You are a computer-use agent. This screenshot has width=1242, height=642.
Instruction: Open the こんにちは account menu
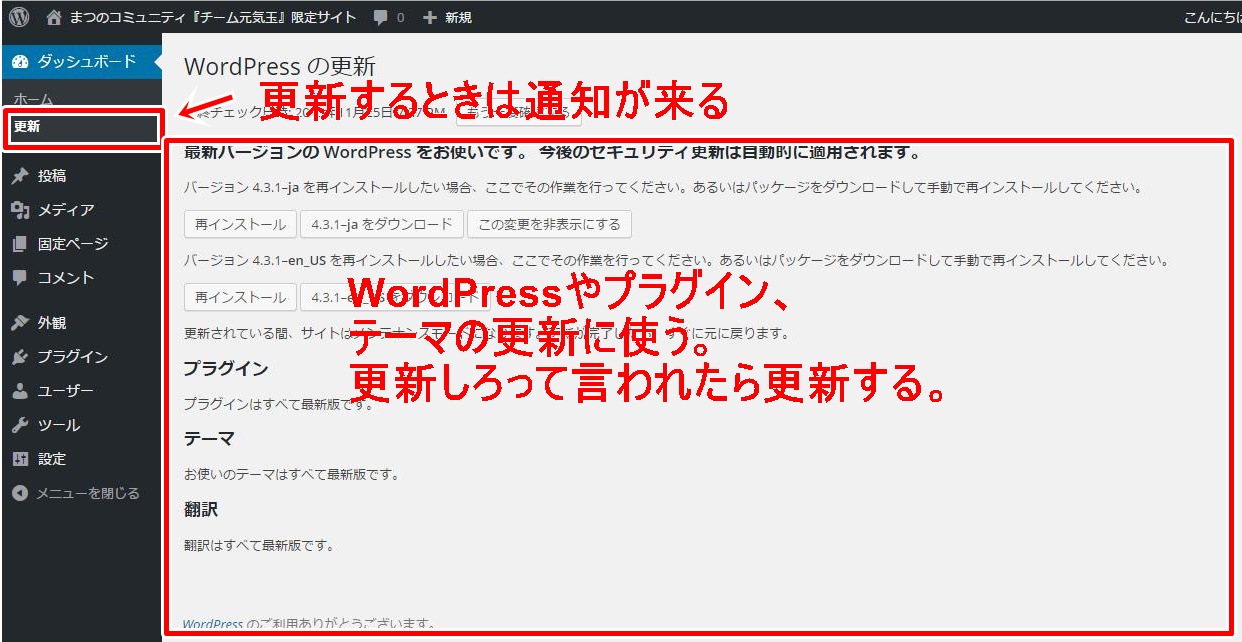tap(1212, 18)
